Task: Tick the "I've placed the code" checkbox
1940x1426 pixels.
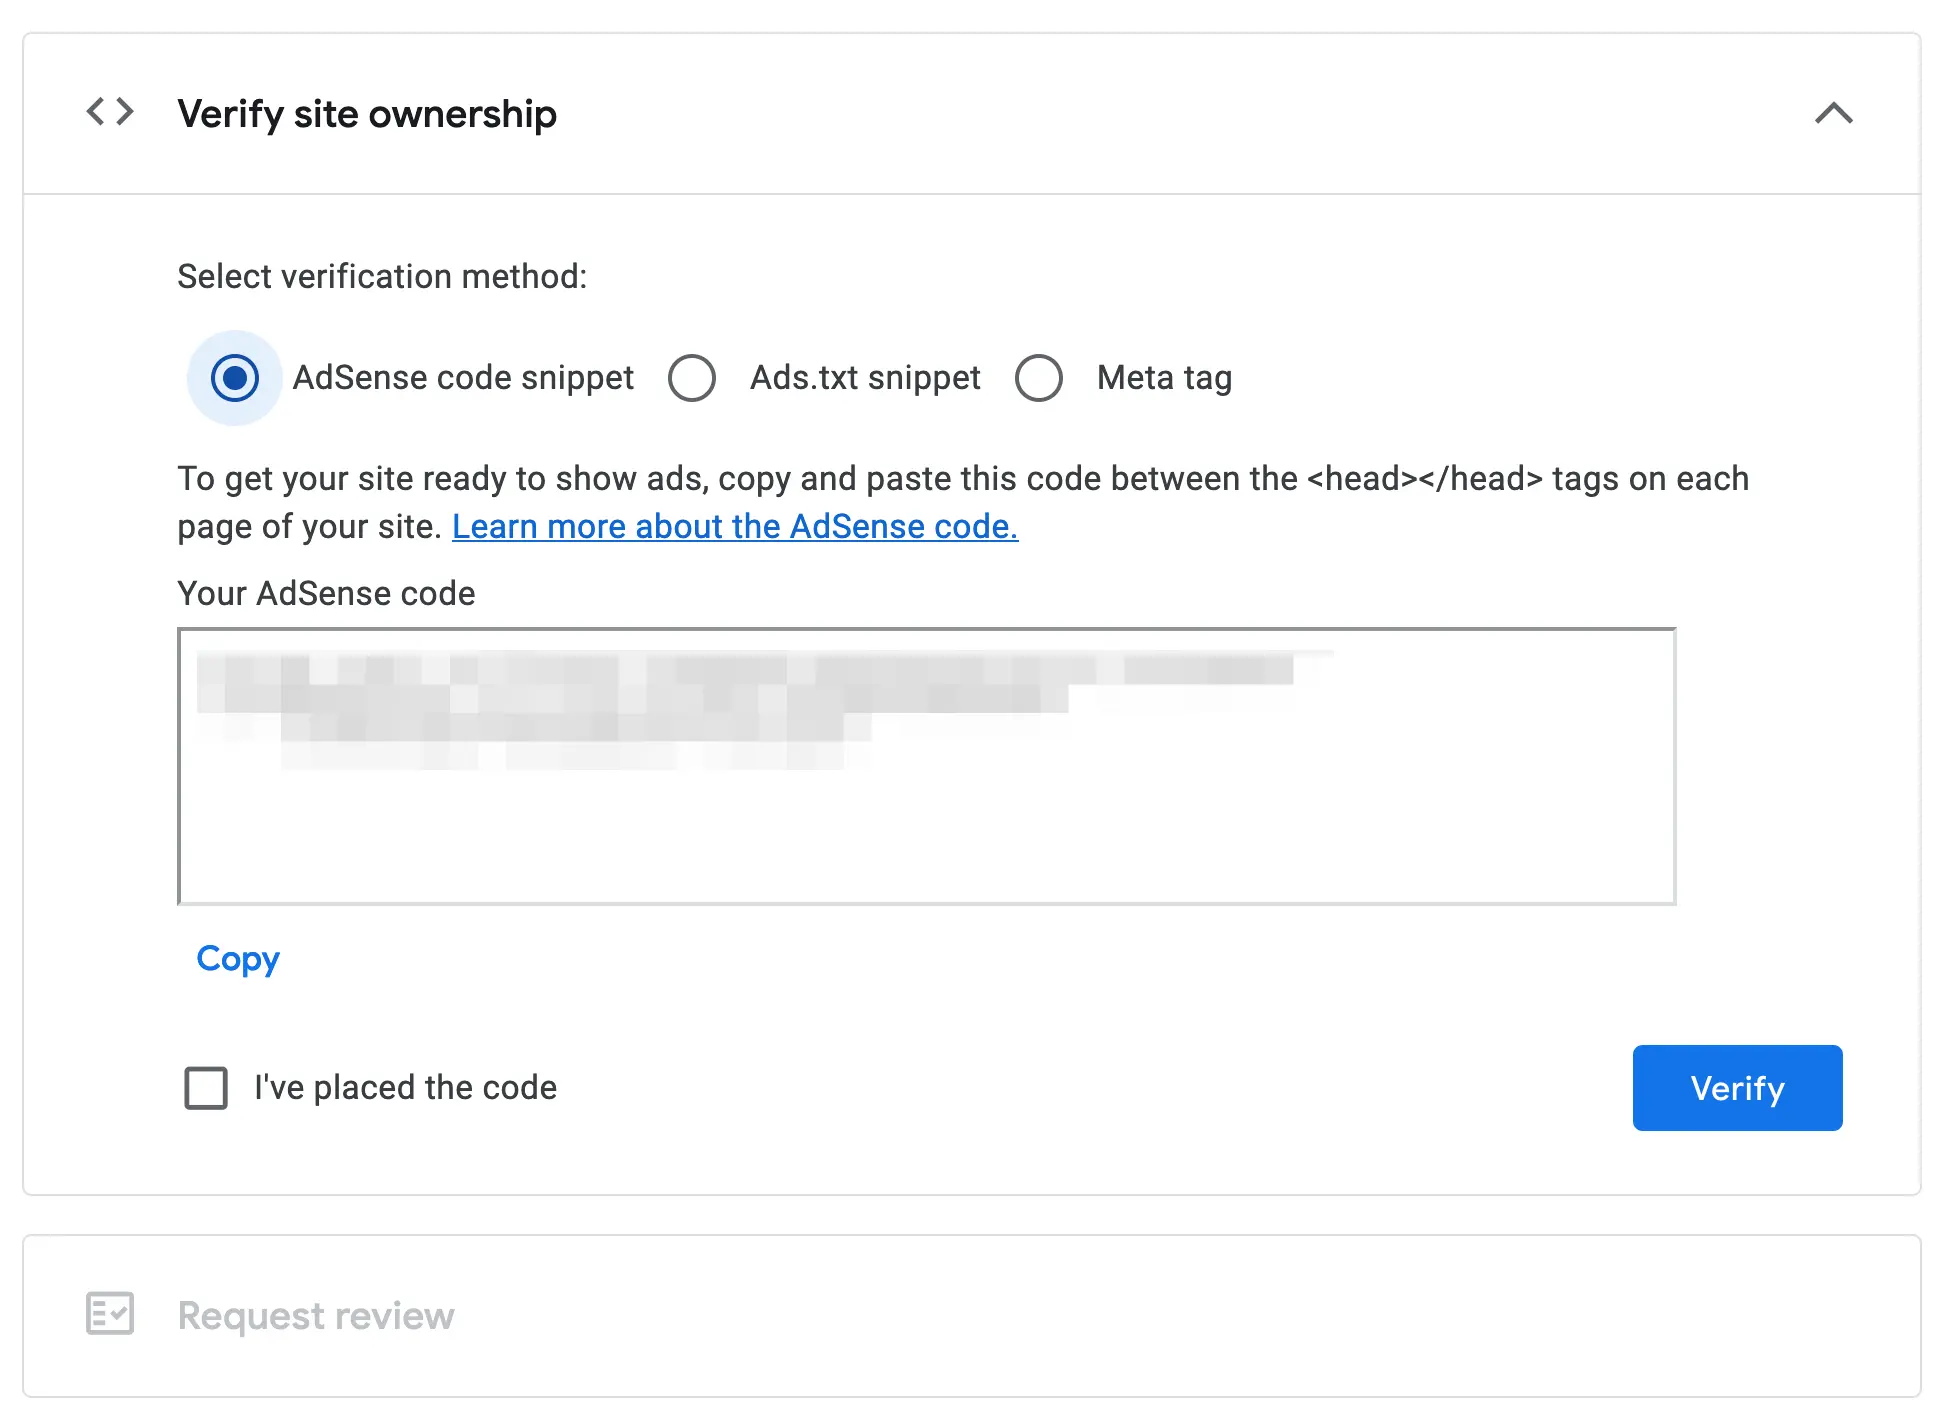Action: click(206, 1088)
